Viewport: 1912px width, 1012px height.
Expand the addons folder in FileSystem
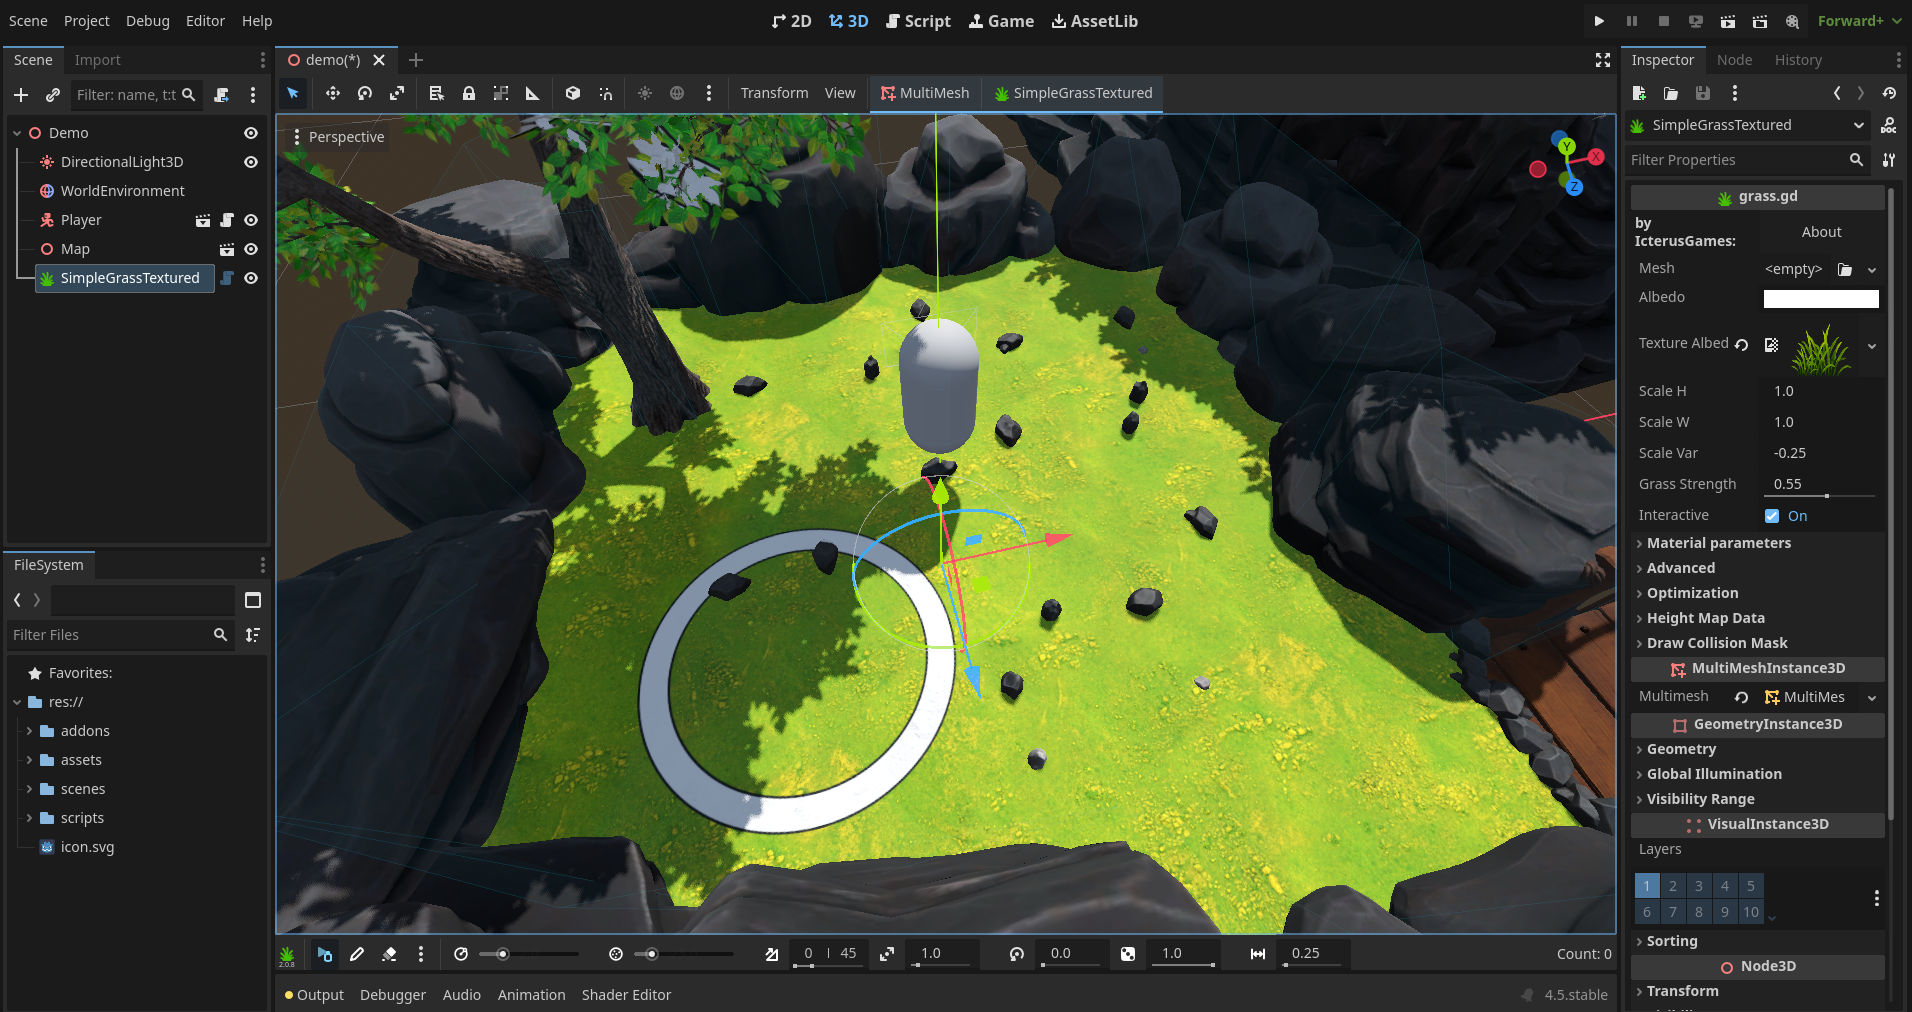click(30, 731)
